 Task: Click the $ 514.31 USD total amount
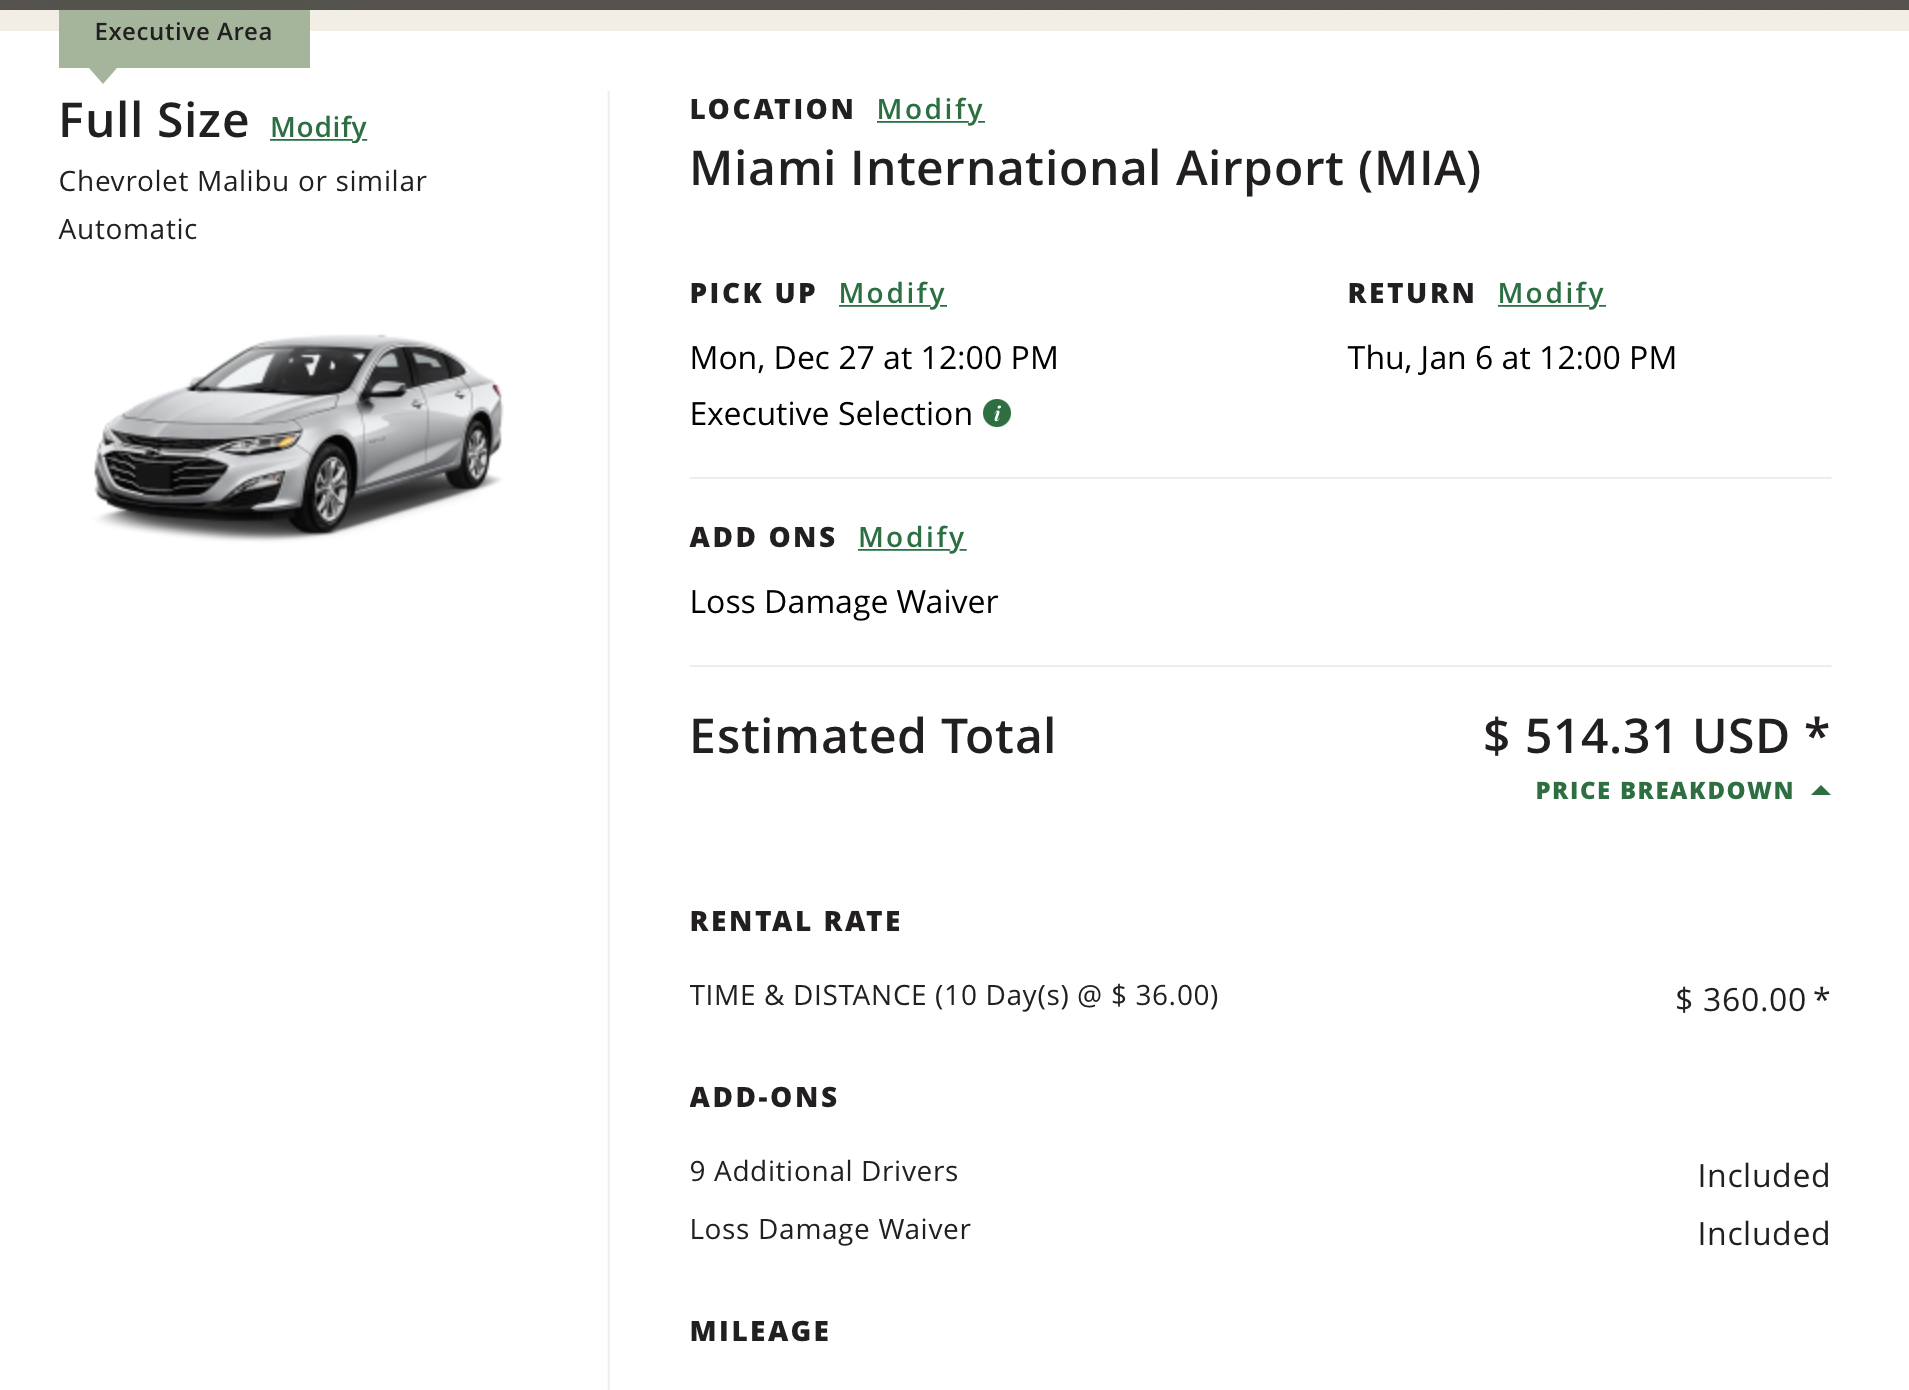coord(1655,736)
